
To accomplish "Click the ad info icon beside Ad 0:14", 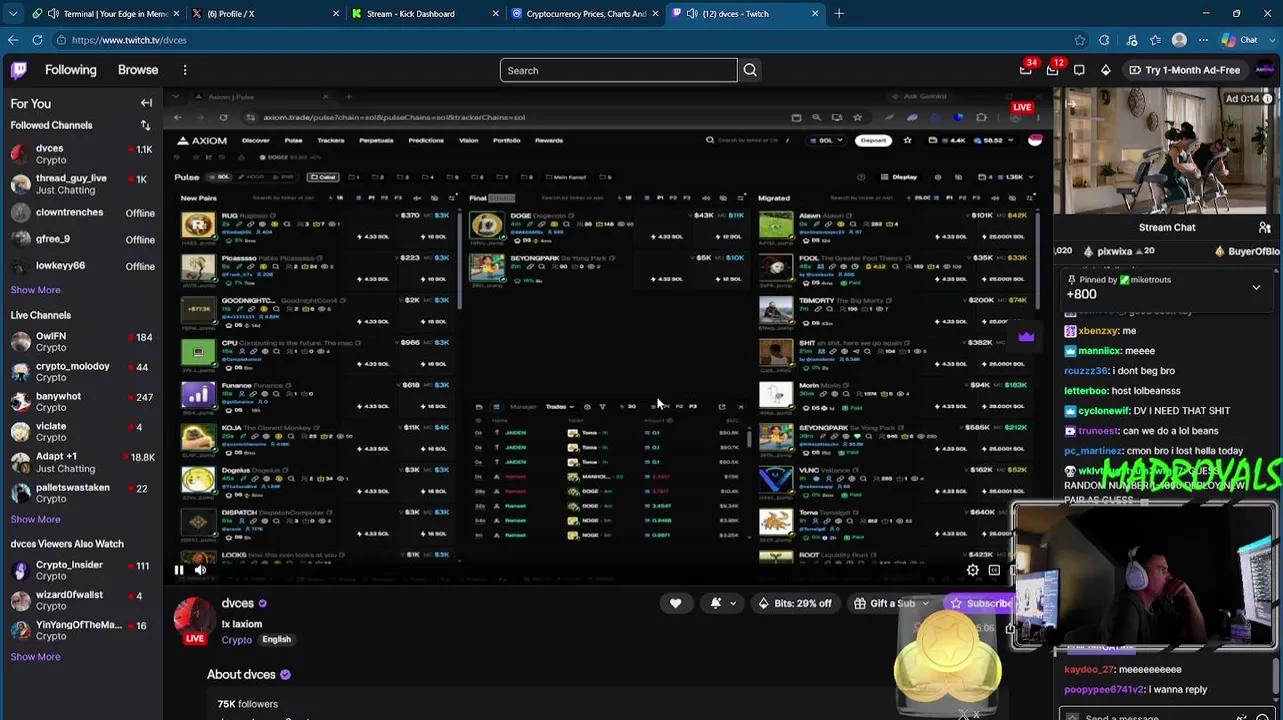I will (x=1269, y=98).
